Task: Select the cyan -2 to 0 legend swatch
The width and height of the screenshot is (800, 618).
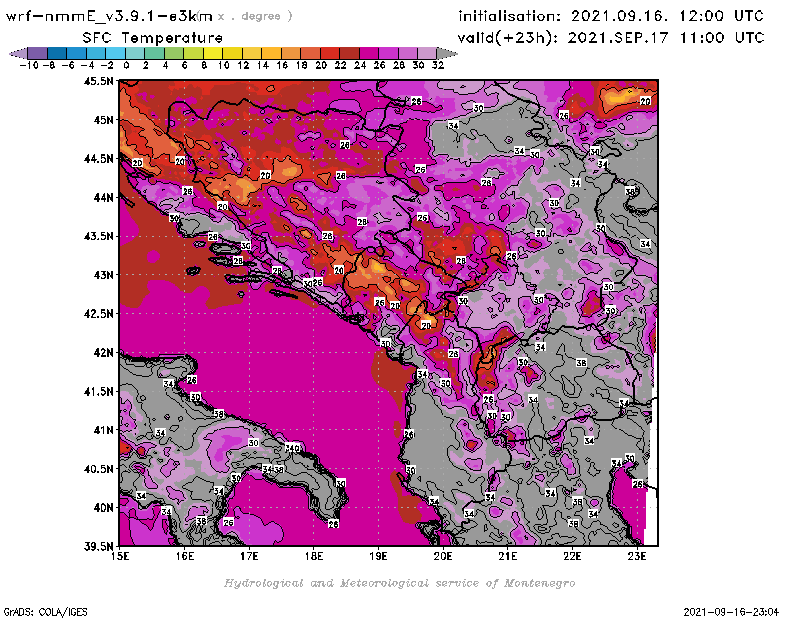Action: (116, 53)
